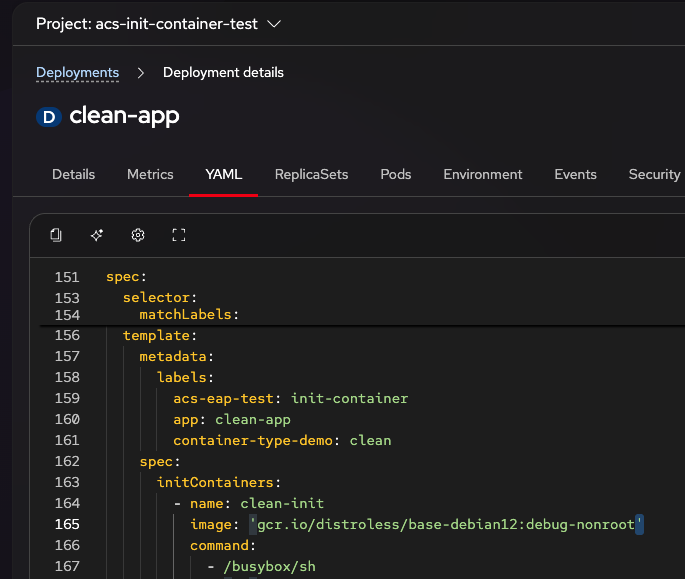Viewport: 685px width, 579px height.
Task: Click the 'initContainers:' key
Action: tap(218, 482)
